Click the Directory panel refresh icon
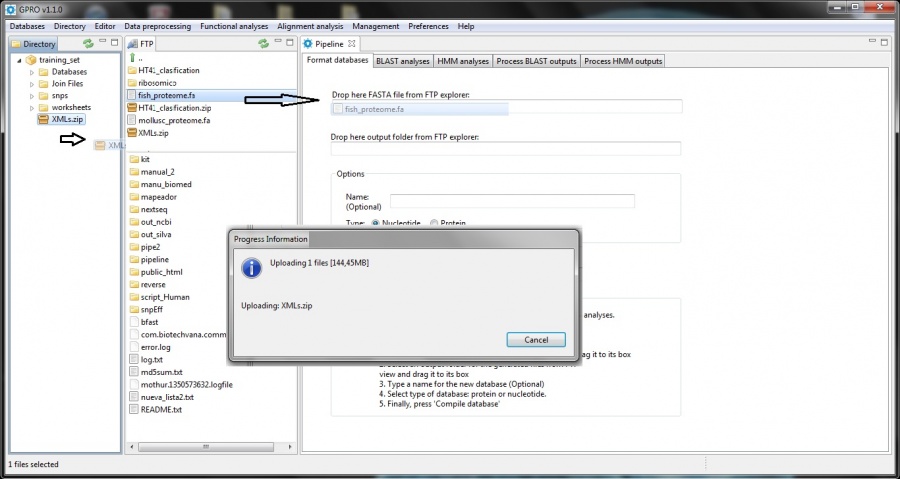 point(88,44)
